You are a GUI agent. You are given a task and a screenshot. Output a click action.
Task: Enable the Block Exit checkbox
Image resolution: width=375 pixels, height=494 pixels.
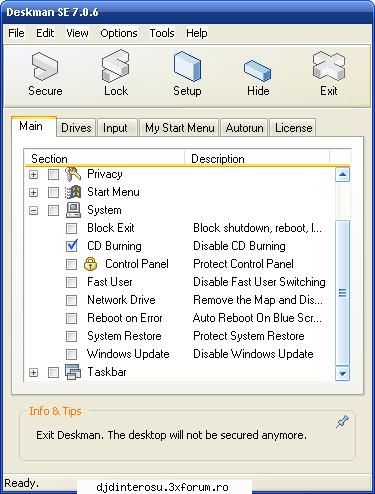pyautogui.click(x=71, y=228)
